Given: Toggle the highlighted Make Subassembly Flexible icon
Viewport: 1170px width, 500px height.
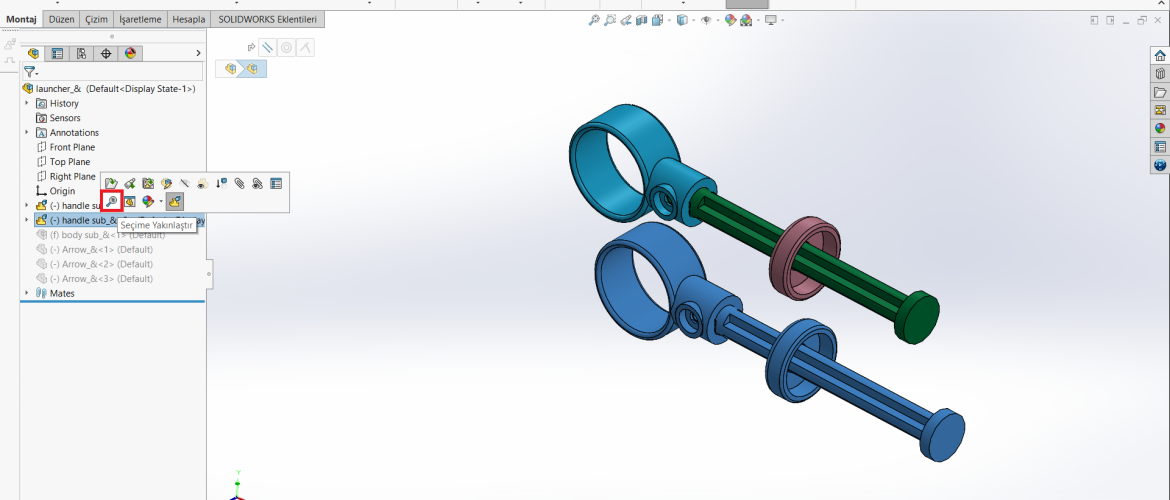Looking at the screenshot, I should pyautogui.click(x=175, y=202).
